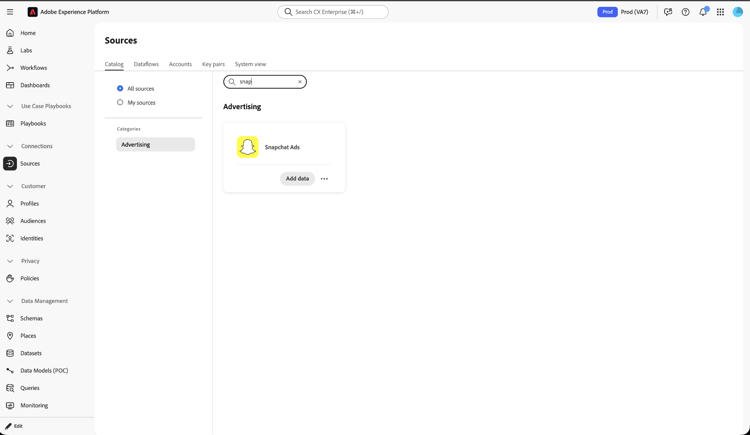Open the notifications bell

tap(703, 12)
